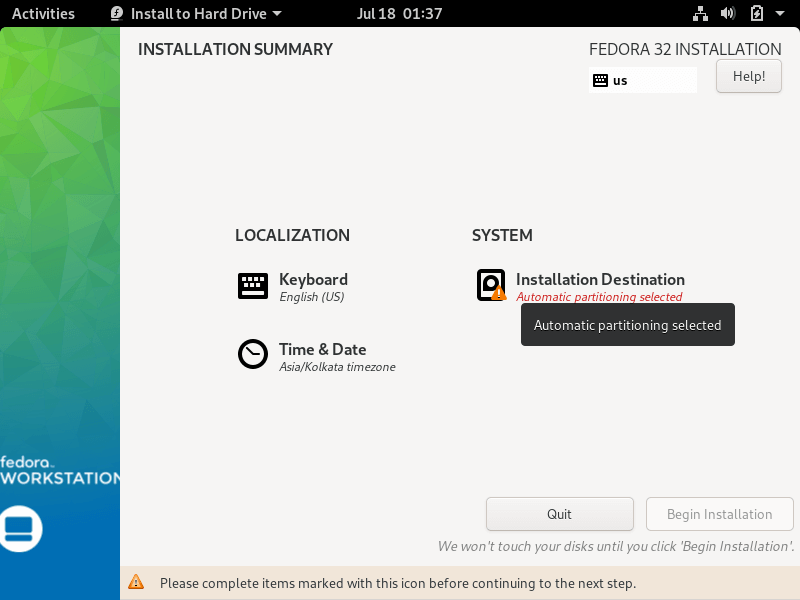Click the network status icon in top bar
The width and height of the screenshot is (800, 600).
tap(700, 13)
